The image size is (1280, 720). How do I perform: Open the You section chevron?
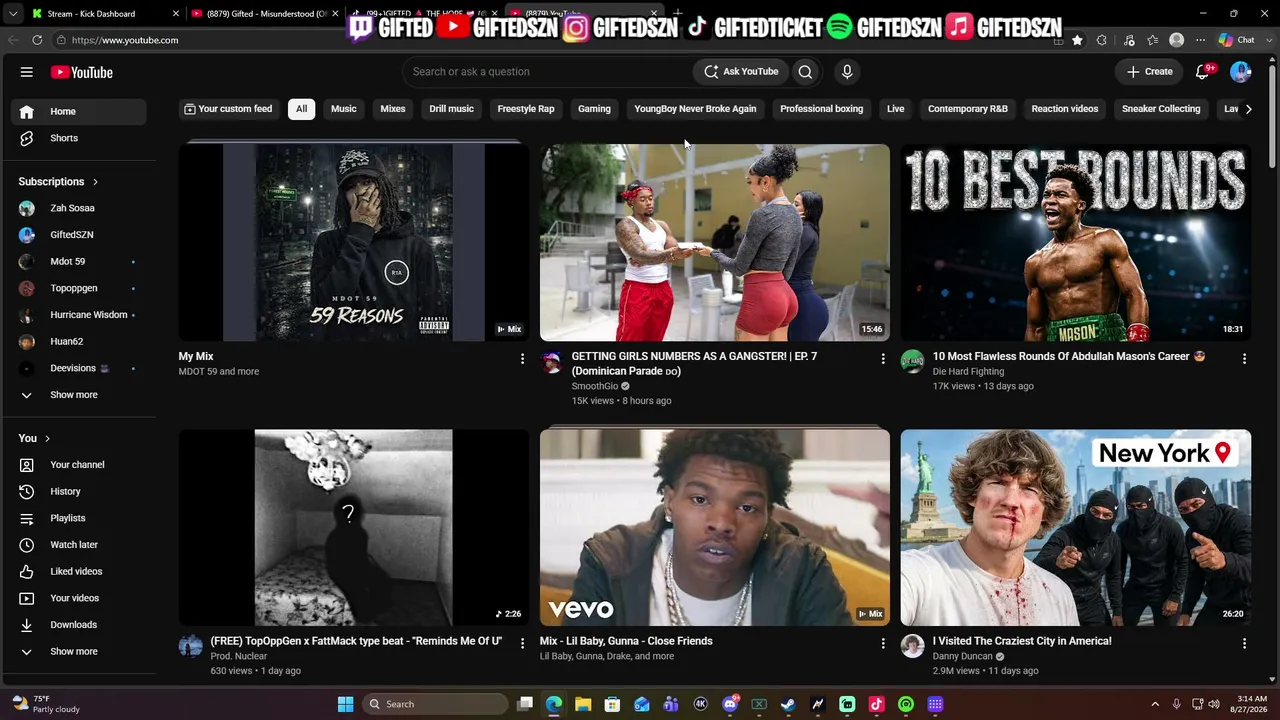[x=47, y=438]
